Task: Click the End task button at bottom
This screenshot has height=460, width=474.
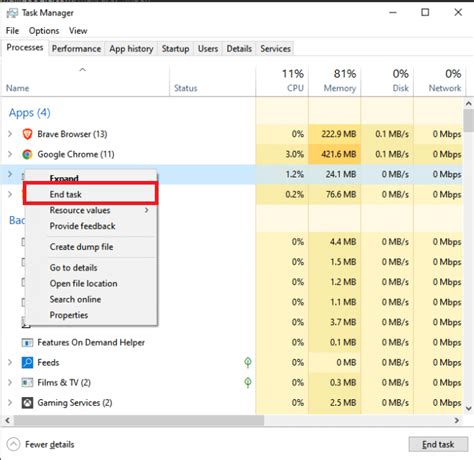Action: (x=438, y=444)
